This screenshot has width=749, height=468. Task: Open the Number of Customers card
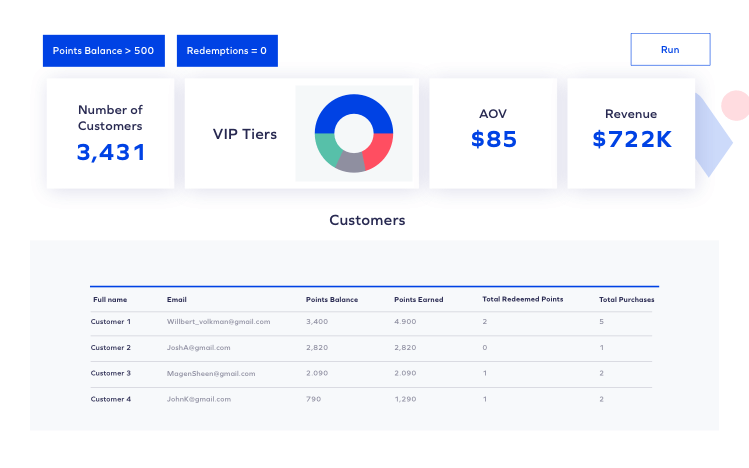110,133
